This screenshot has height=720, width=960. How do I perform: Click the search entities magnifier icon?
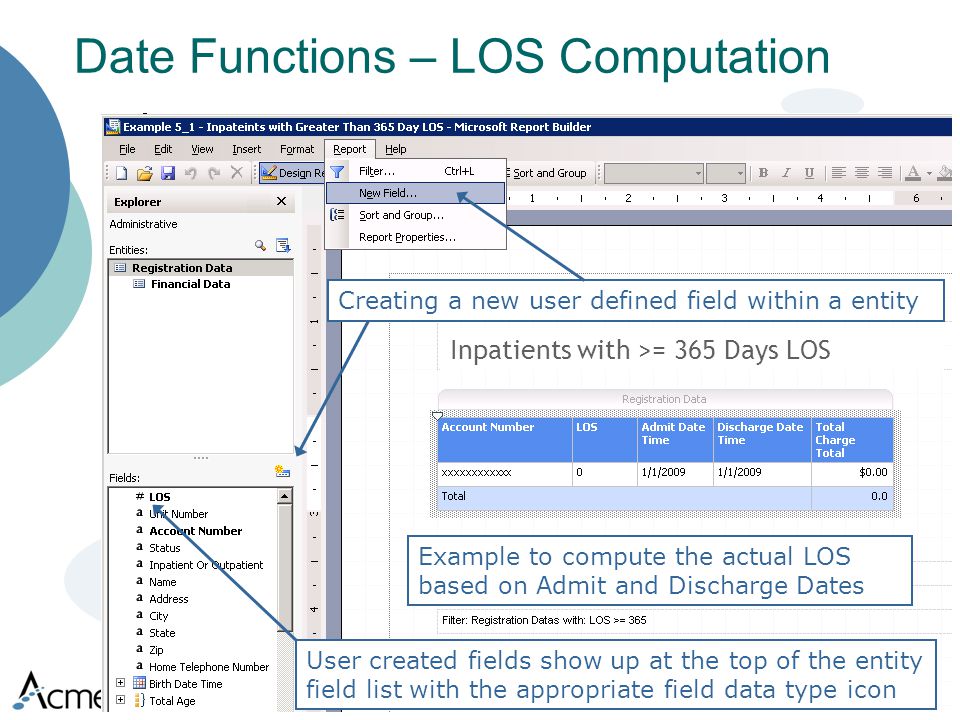coord(260,246)
